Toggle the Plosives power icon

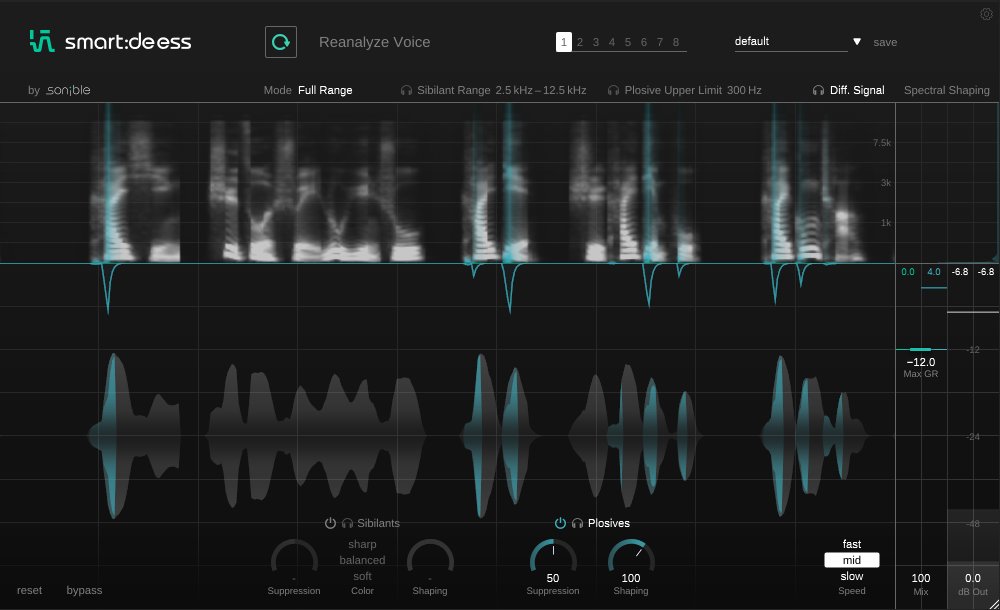click(x=560, y=523)
